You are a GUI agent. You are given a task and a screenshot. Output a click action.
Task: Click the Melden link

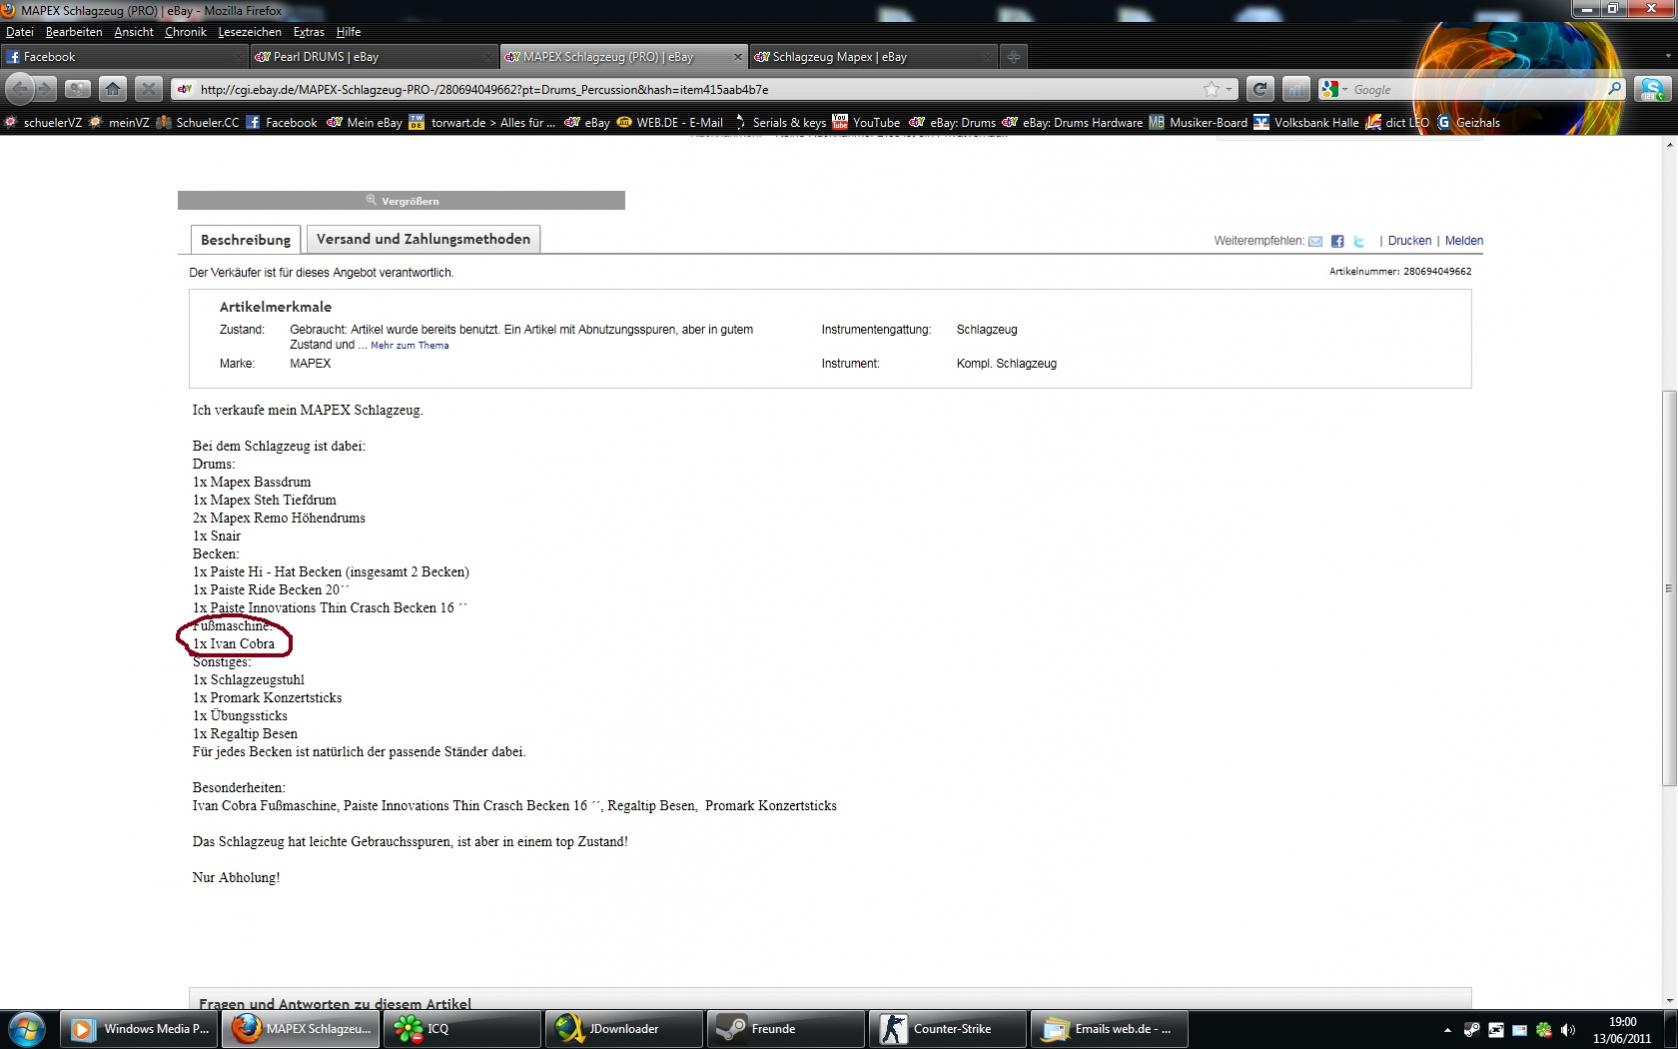click(1464, 241)
